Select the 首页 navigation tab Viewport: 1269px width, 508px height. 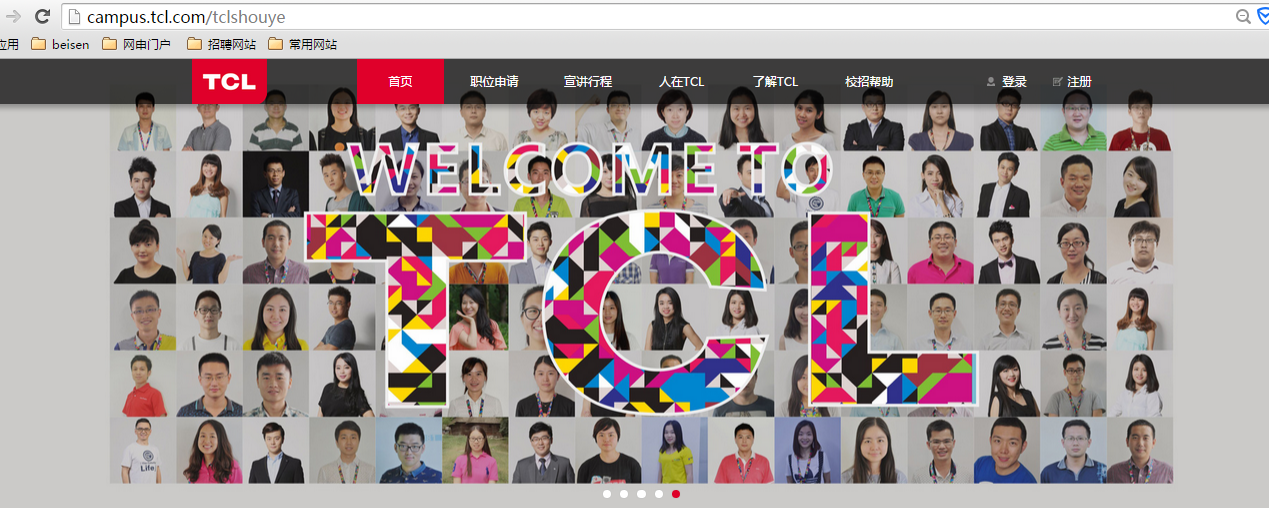400,82
